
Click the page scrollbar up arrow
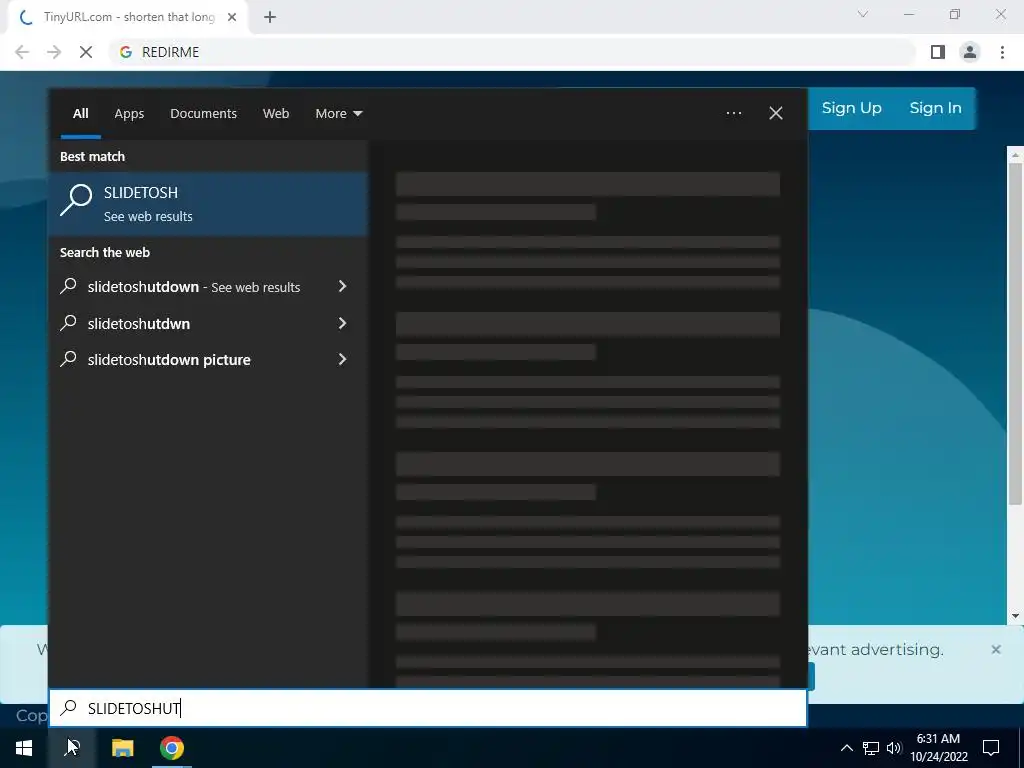(1015, 155)
